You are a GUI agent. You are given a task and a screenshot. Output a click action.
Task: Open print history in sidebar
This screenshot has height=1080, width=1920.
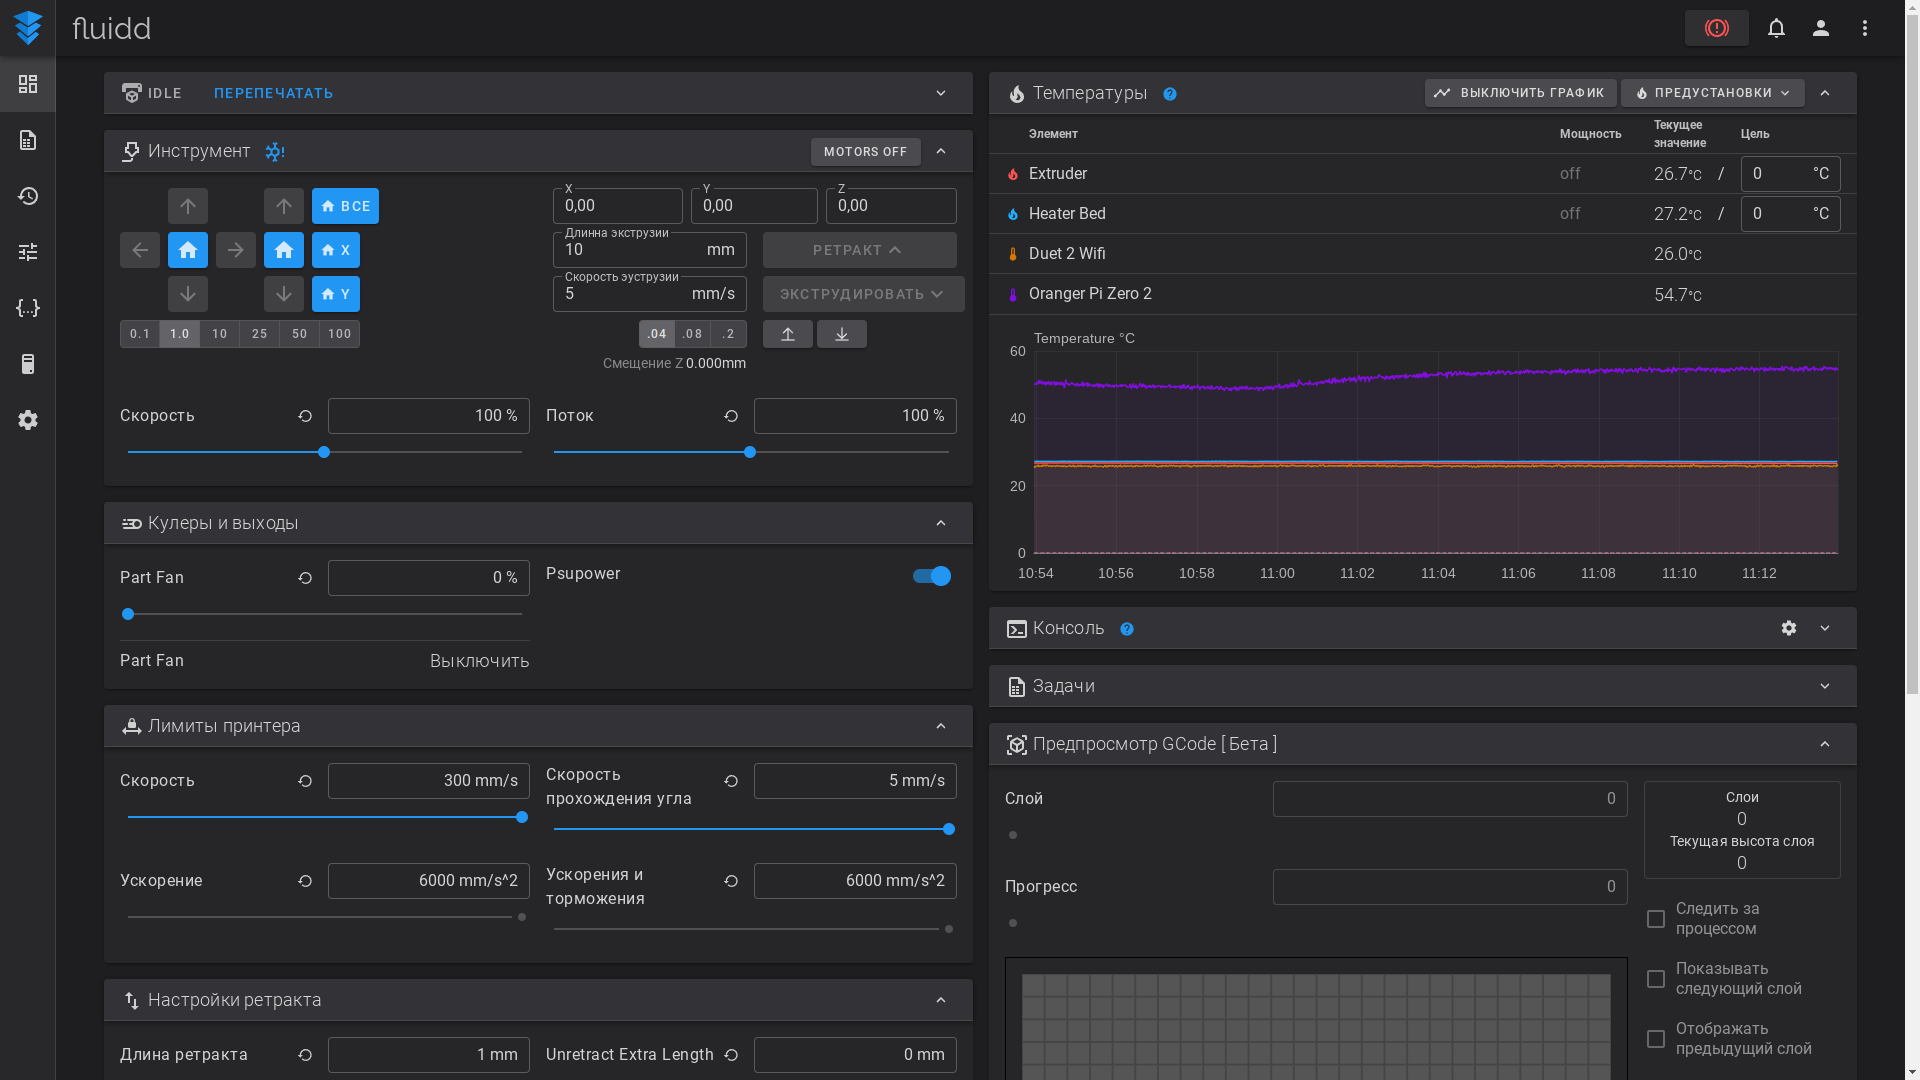[28, 196]
